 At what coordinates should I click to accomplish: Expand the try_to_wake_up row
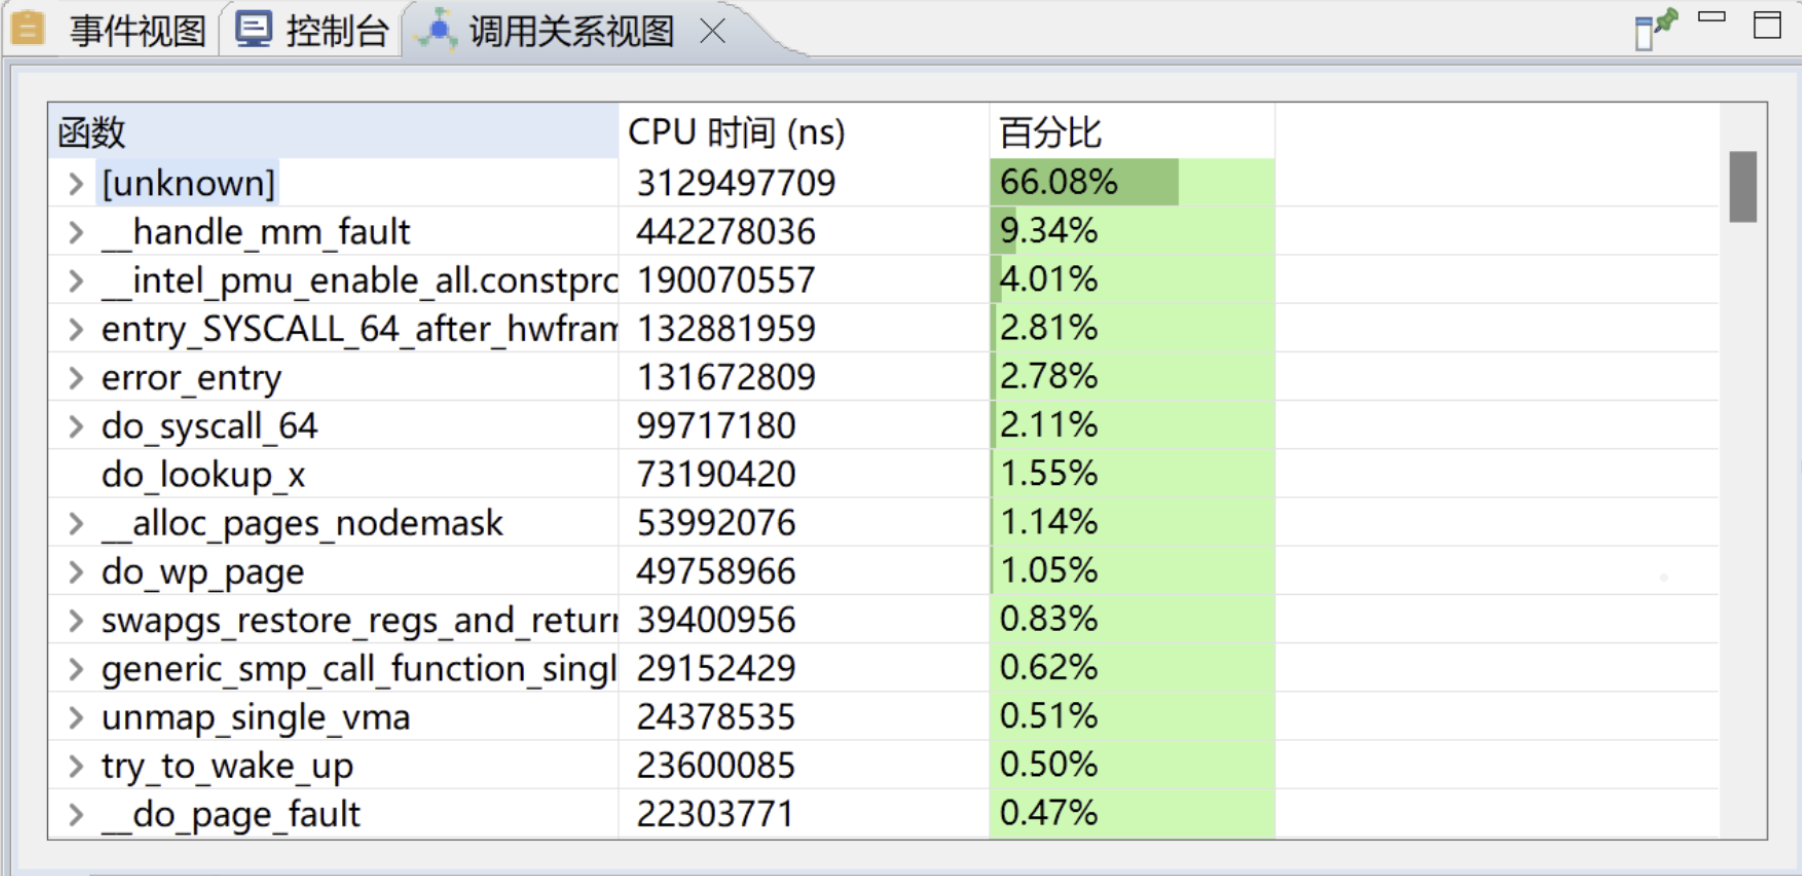pyautogui.click(x=75, y=766)
